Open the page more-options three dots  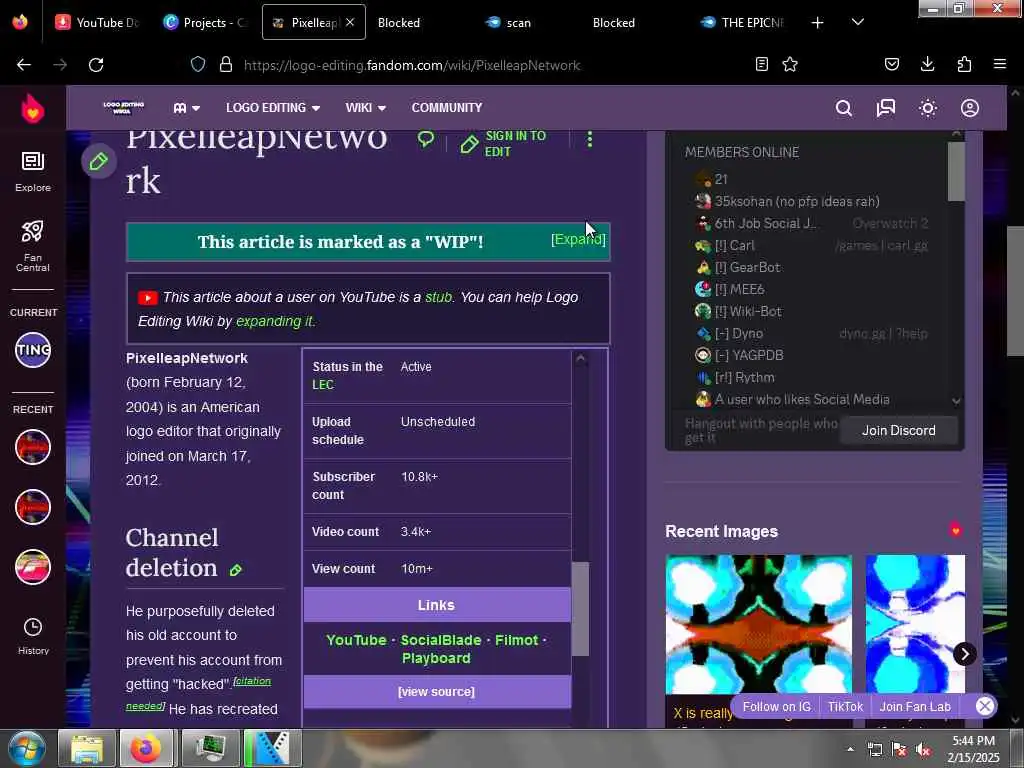tap(590, 139)
